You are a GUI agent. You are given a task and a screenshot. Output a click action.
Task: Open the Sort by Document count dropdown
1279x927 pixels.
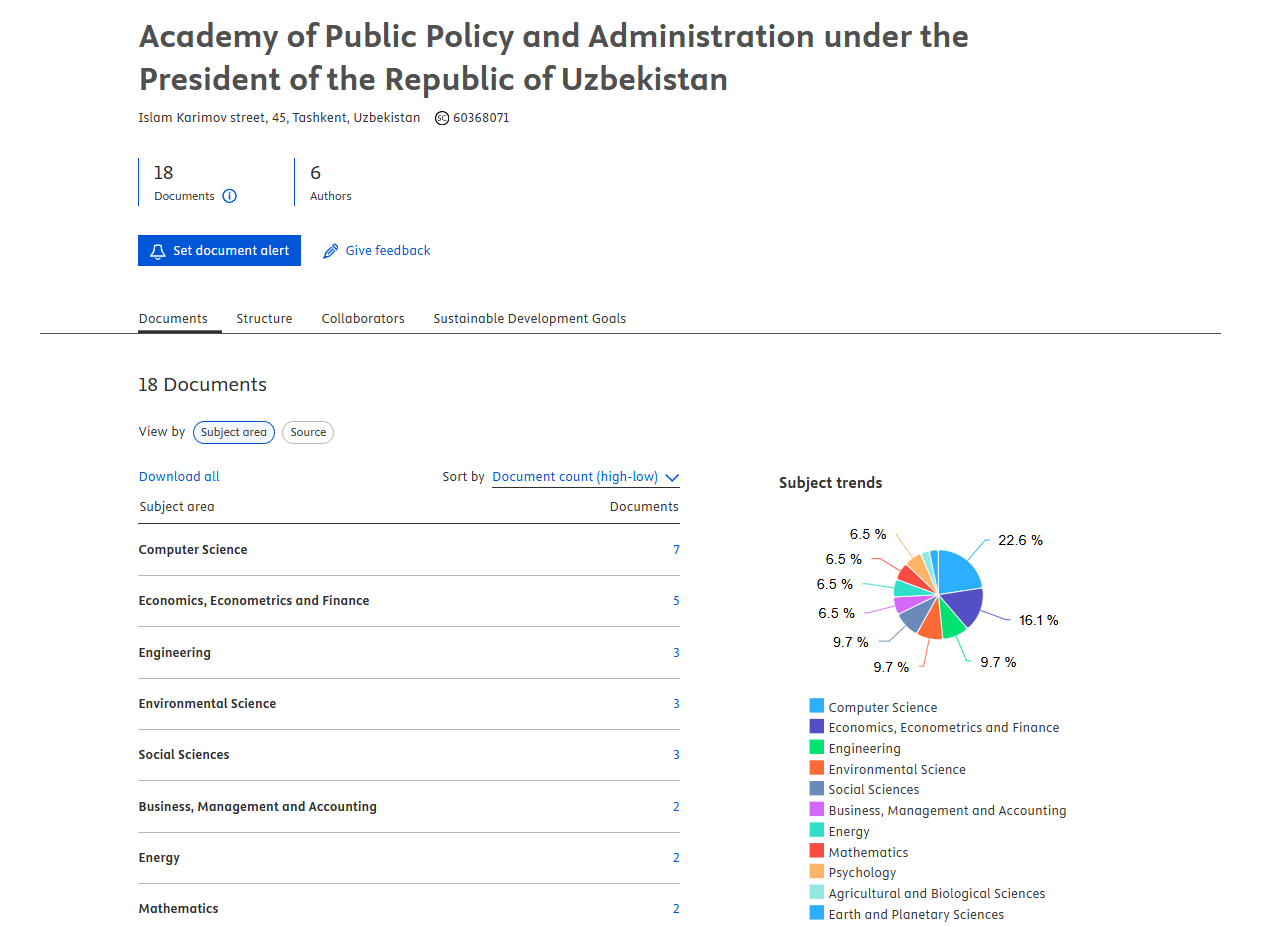point(586,477)
